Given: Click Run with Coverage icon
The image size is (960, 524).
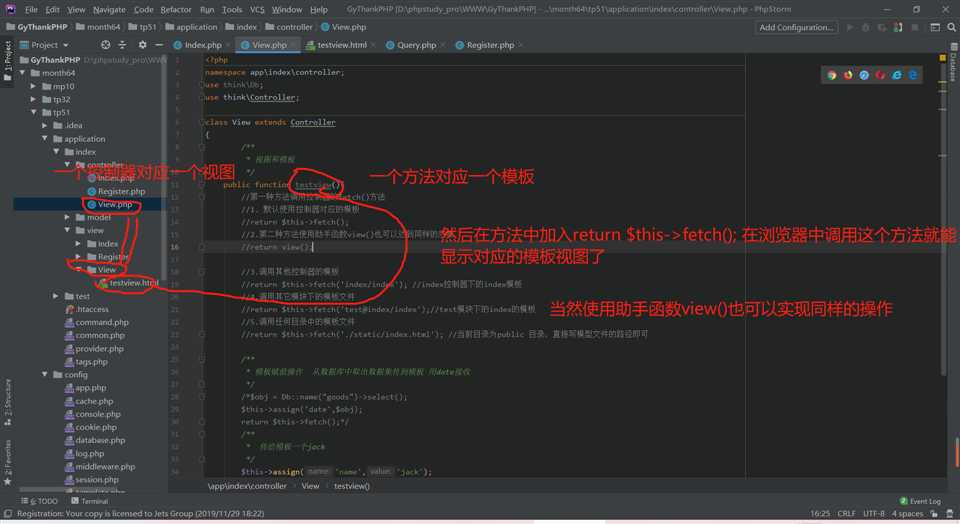Looking at the screenshot, I should 882,28.
